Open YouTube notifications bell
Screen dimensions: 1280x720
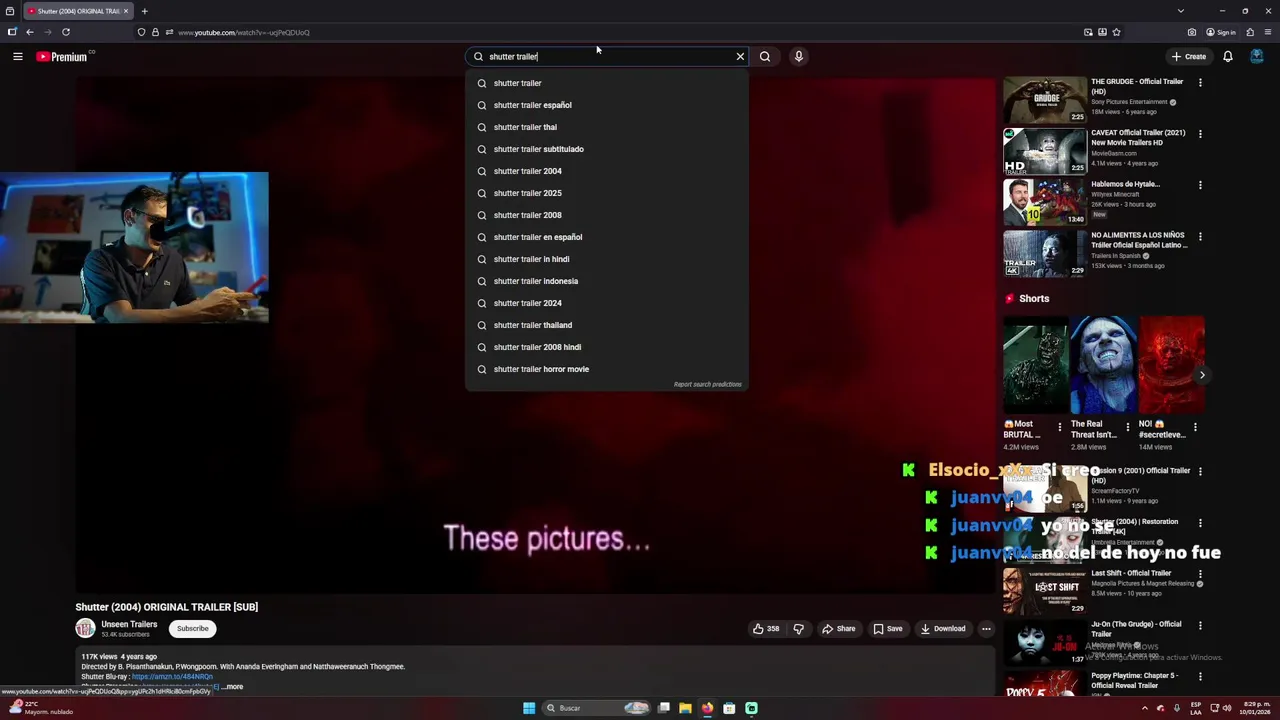[1228, 57]
